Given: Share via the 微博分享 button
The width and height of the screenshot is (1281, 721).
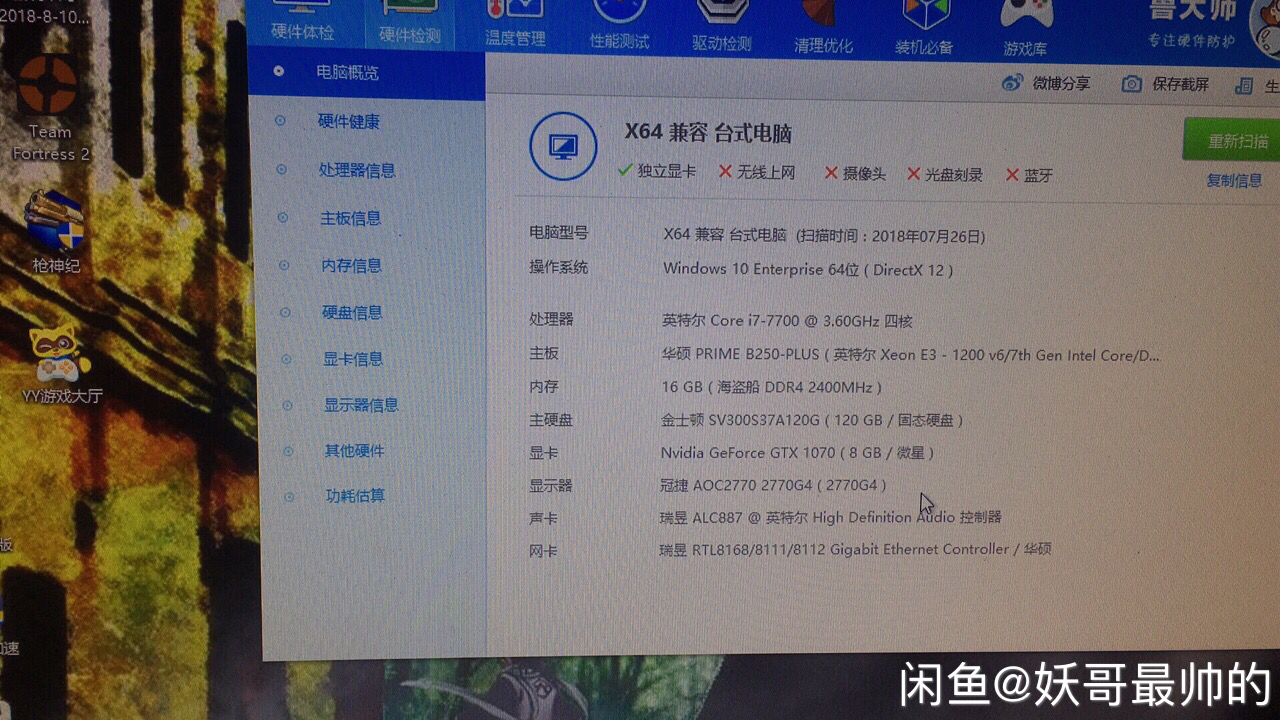Looking at the screenshot, I should pos(1046,84).
